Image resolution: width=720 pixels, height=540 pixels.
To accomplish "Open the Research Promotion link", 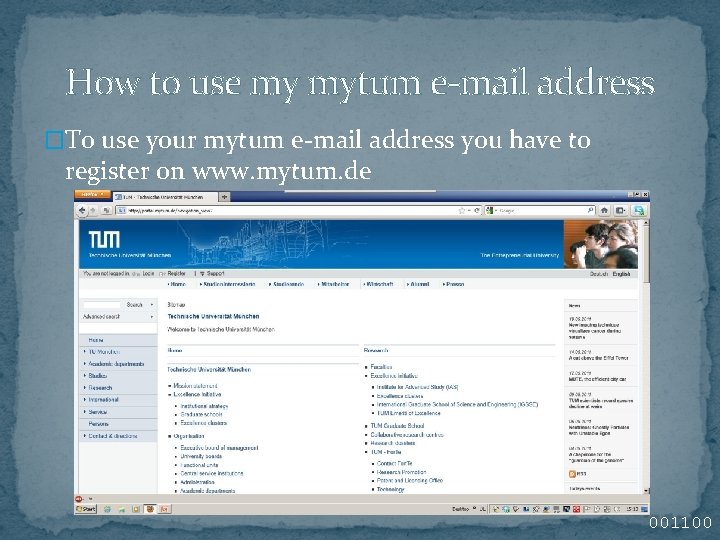I will (401, 472).
